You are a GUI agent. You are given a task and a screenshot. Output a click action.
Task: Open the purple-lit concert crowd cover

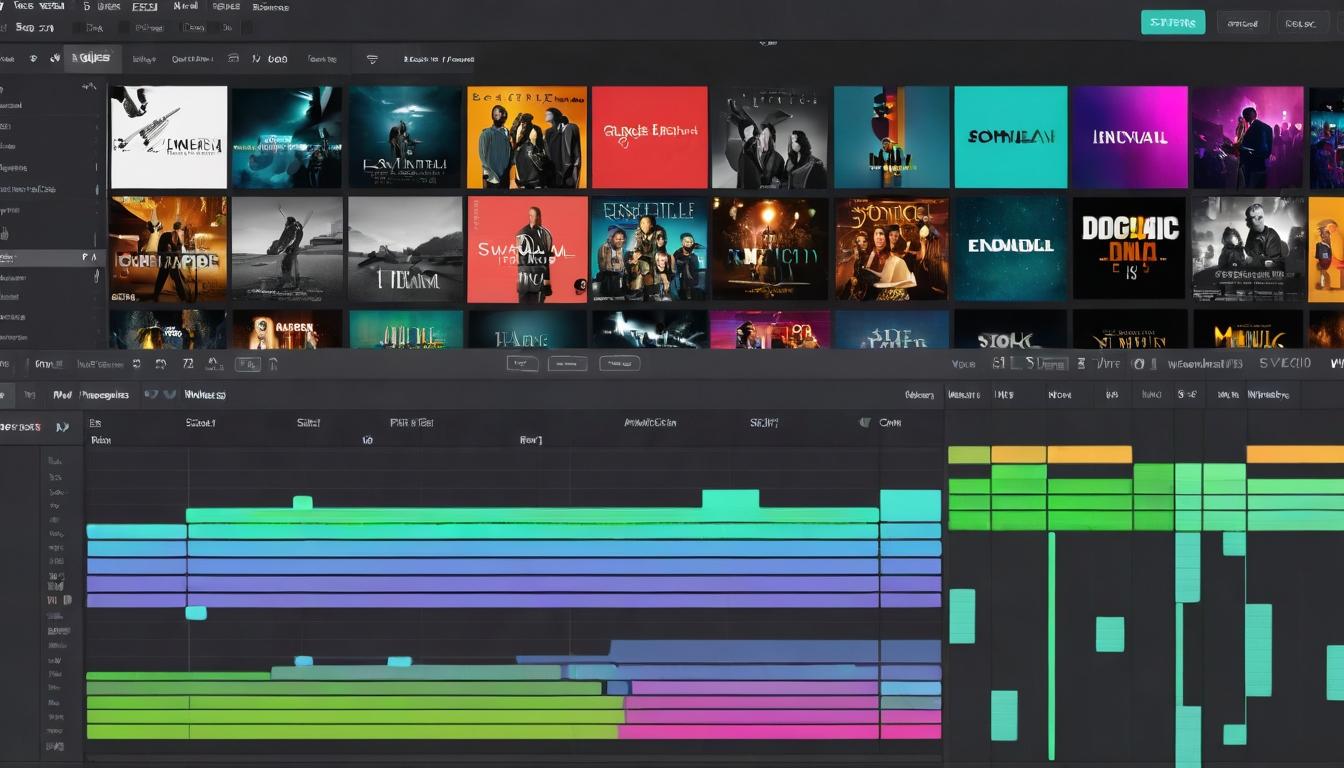point(1248,137)
